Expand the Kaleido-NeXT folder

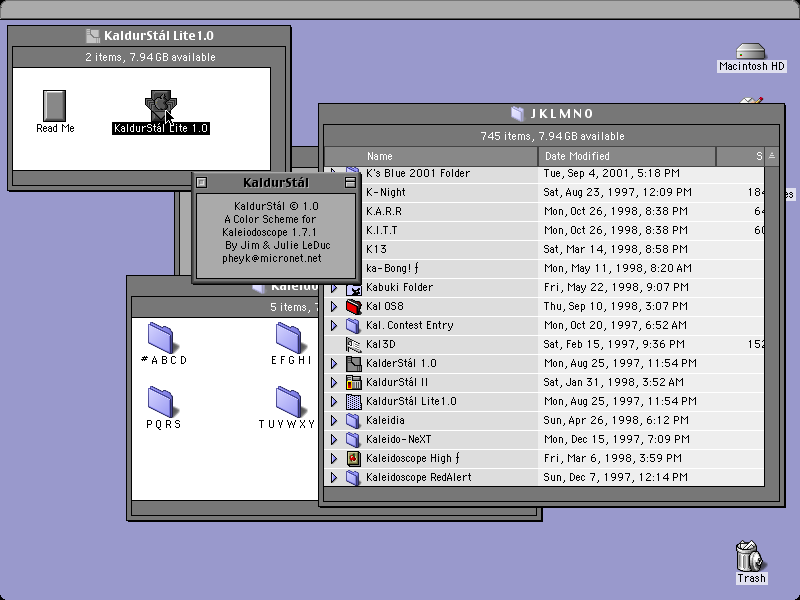334,439
